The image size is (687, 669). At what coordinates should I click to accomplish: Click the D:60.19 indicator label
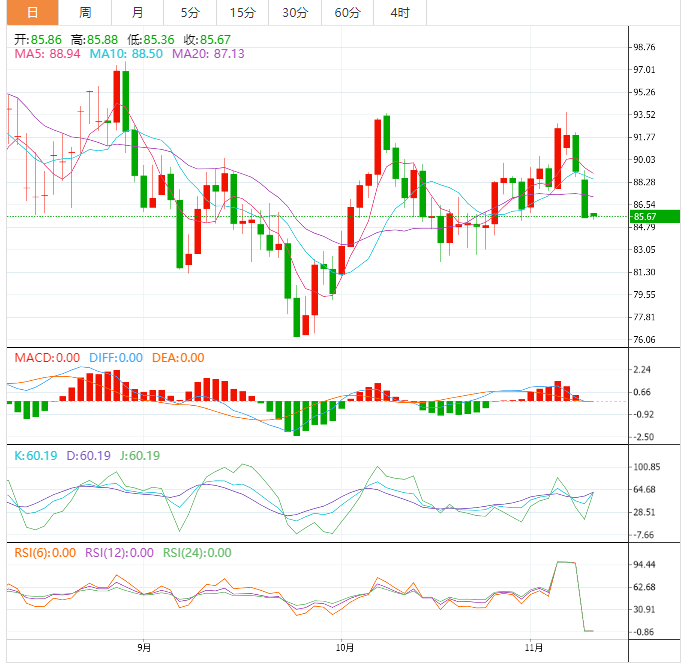[89, 456]
